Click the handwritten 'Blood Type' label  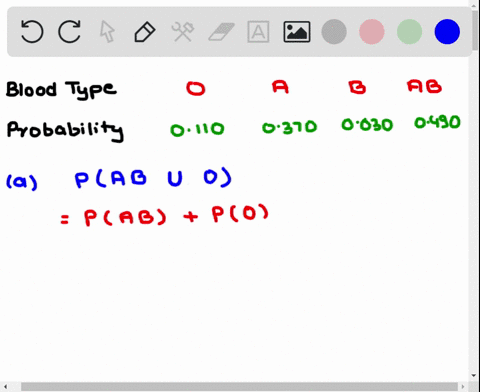pos(61,90)
